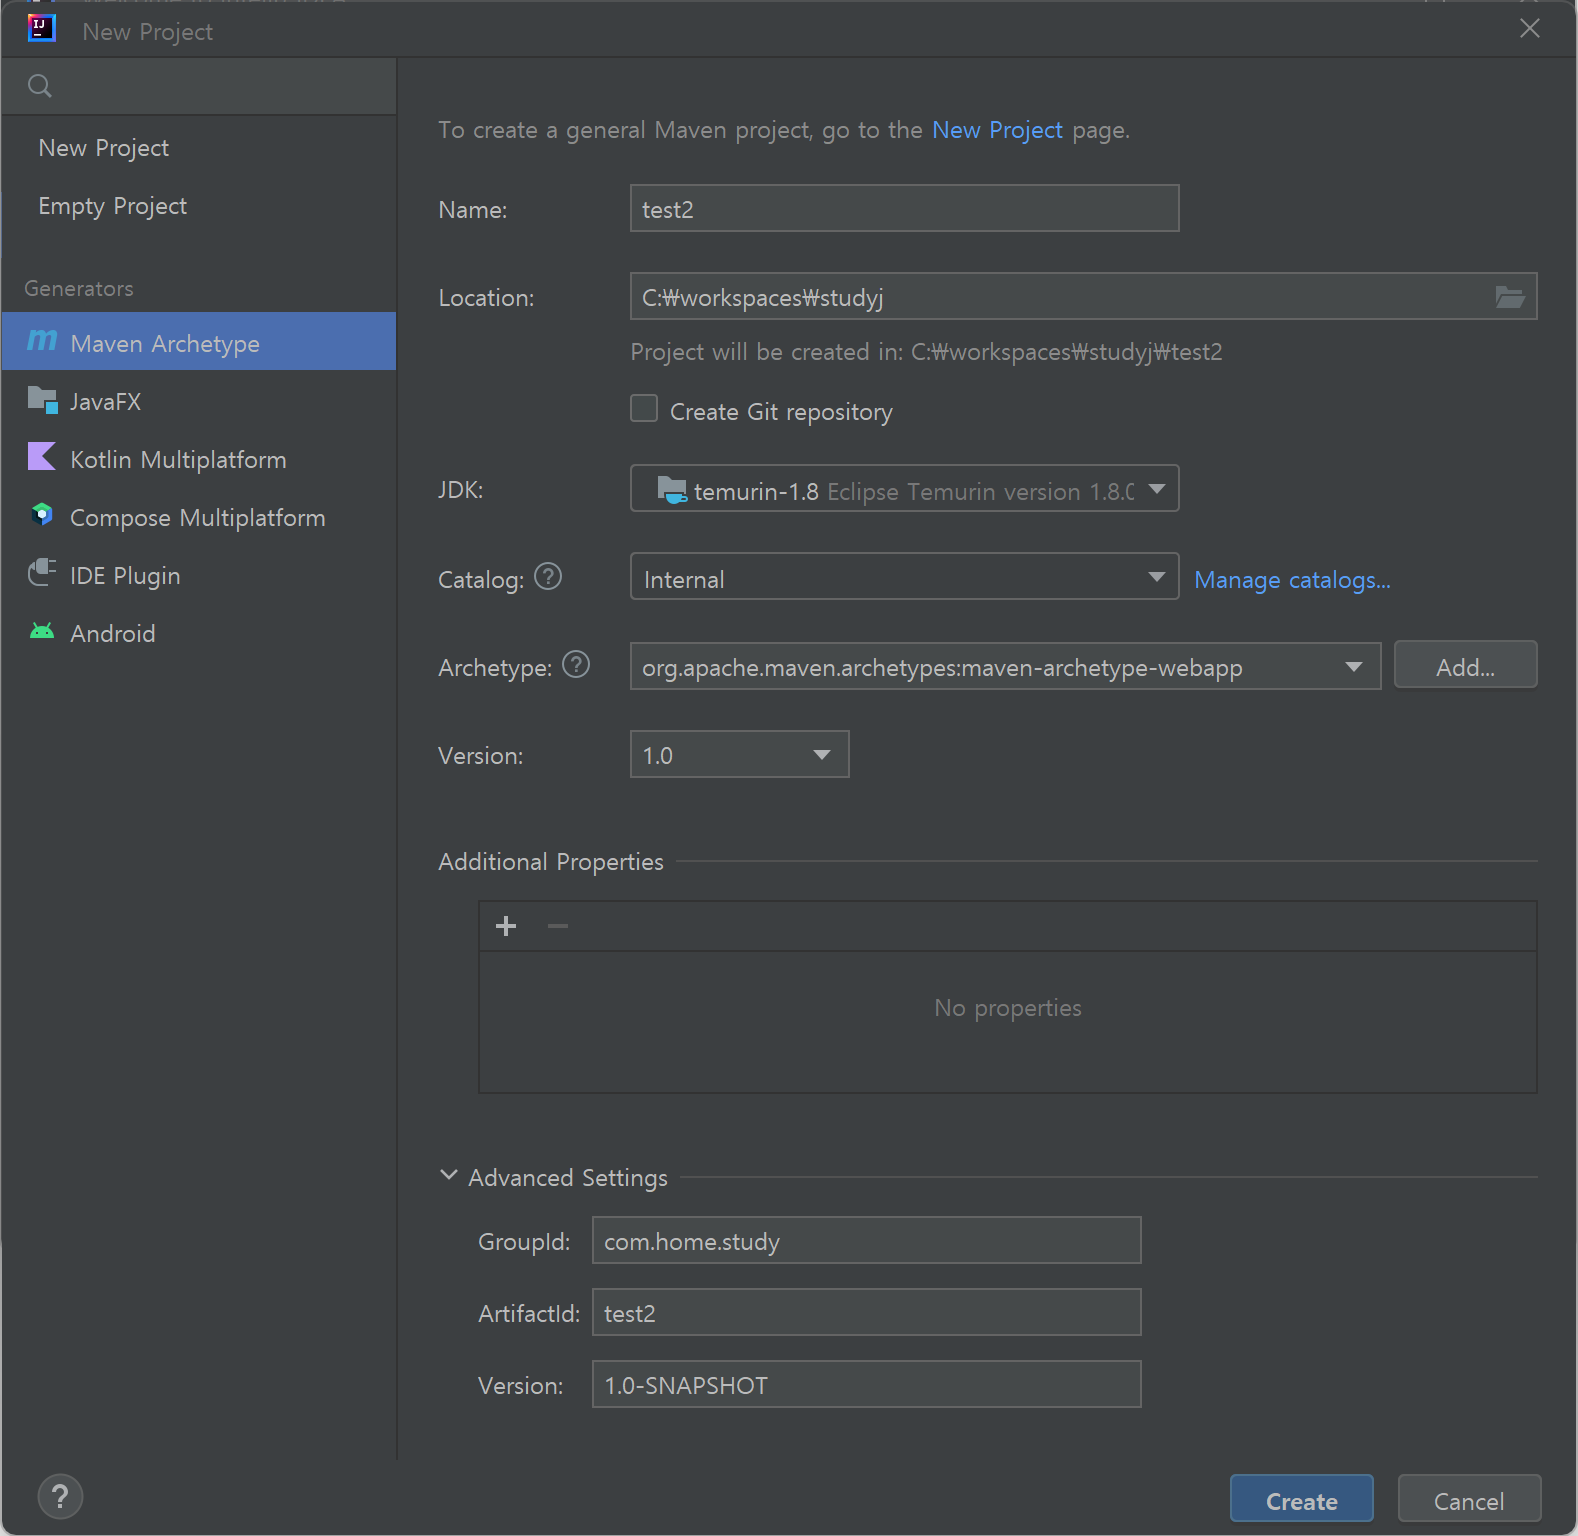1578x1536 pixels.
Task: Open the Archetype help question mark
Action: pyautogui.click(x=576, y=665)
